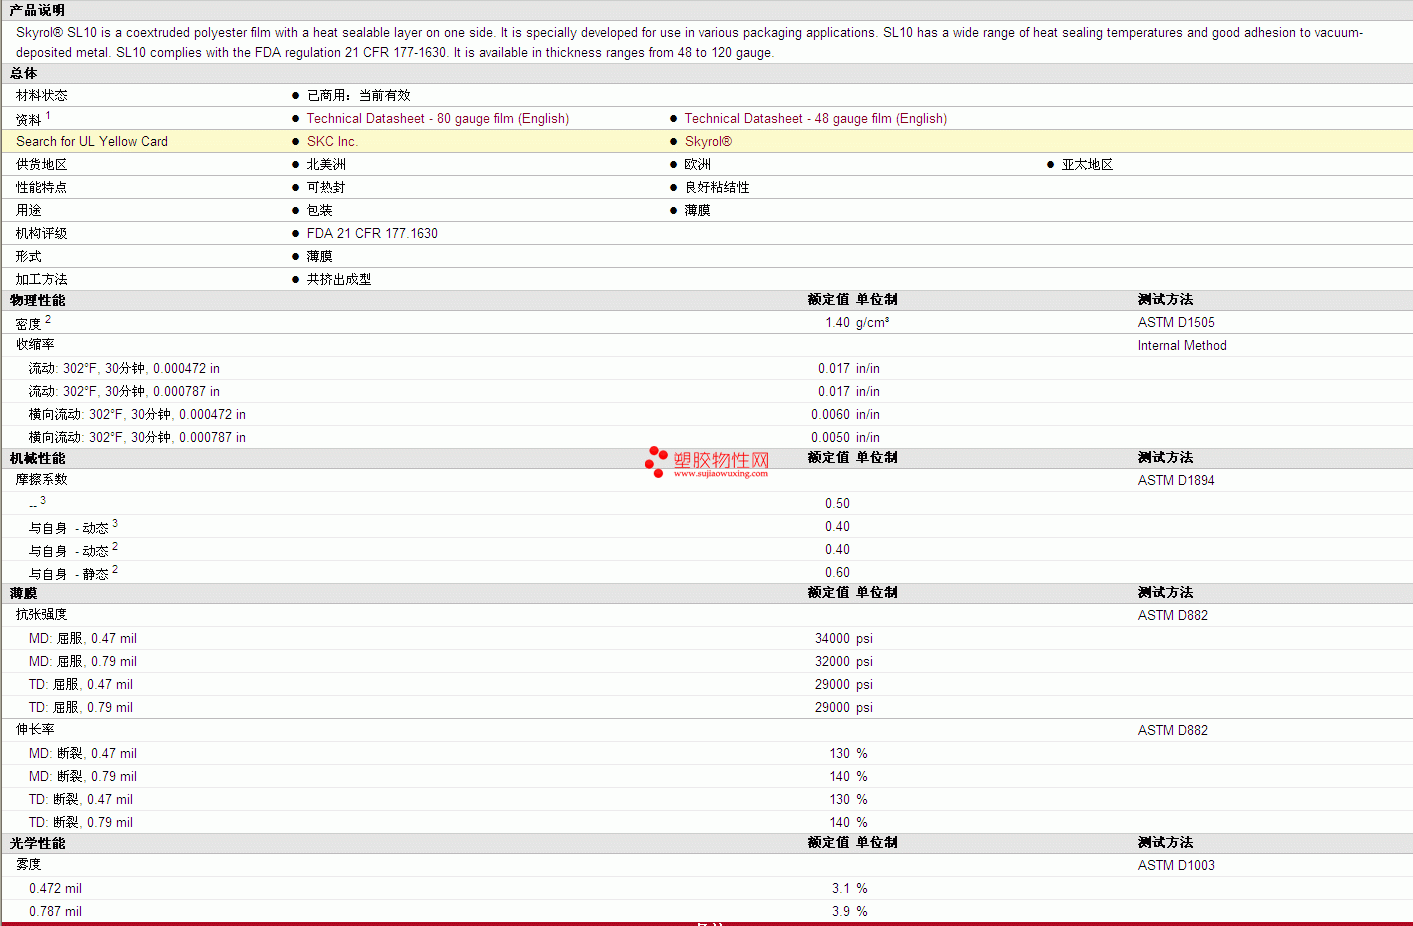Click the 抗张强度 property label
1413x926 pixels.
pyautogui.click(x=42, y=614)
